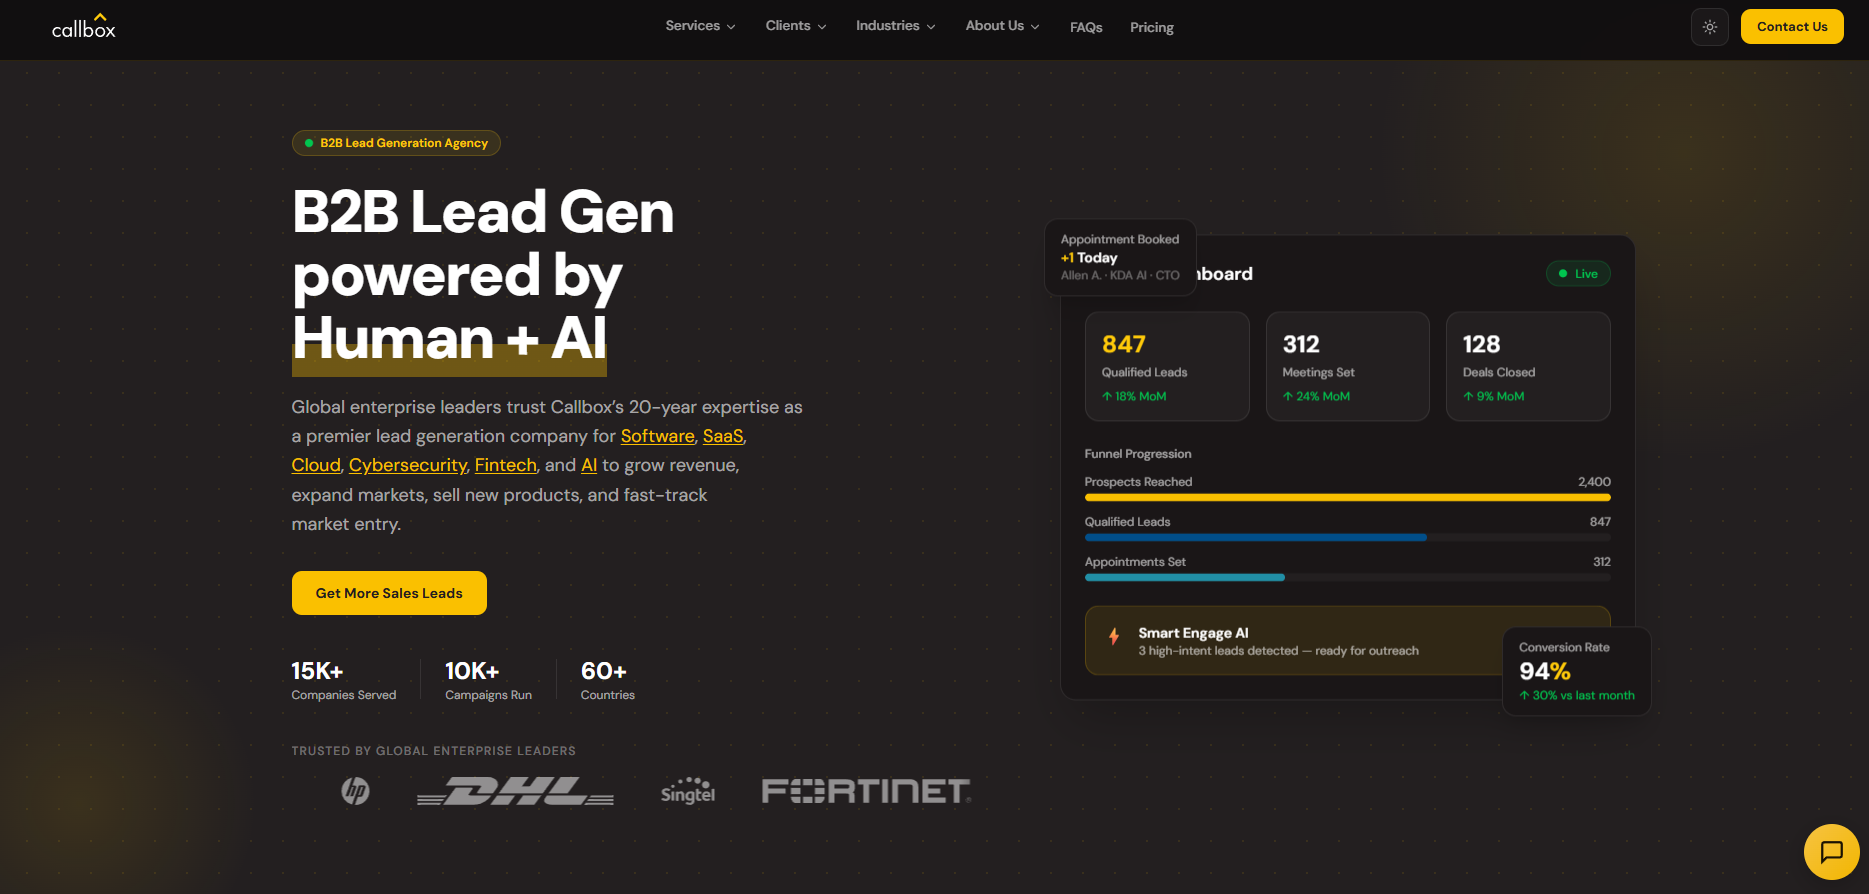Click the '10K+' campaigns run stat

coord(488,680)
